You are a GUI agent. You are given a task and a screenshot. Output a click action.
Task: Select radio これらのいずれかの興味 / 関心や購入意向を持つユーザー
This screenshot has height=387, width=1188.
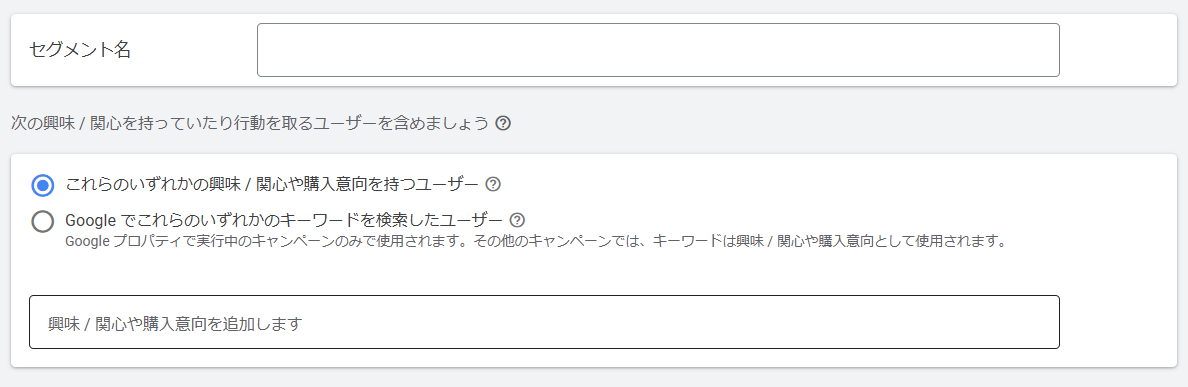click(43, 185)
